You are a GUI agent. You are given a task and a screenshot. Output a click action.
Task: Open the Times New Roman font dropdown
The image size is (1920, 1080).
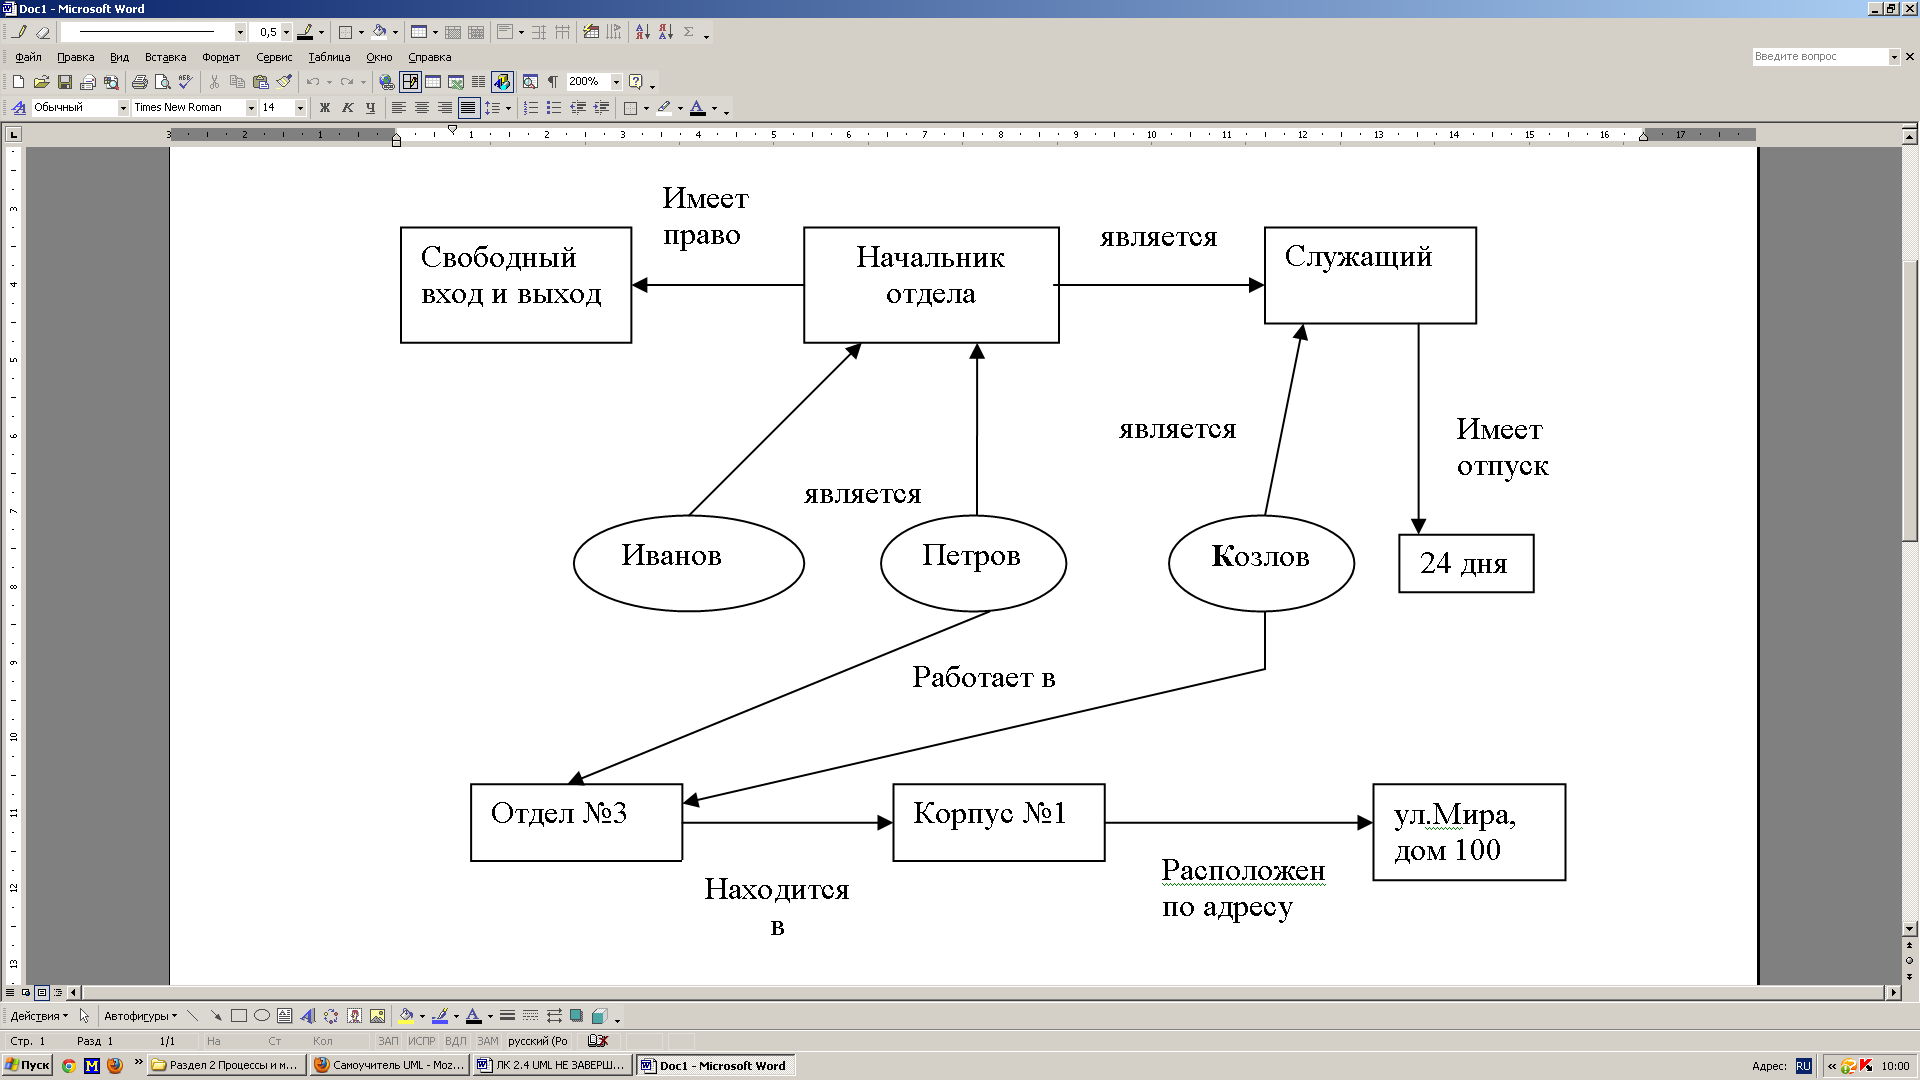tap(251, 108)
